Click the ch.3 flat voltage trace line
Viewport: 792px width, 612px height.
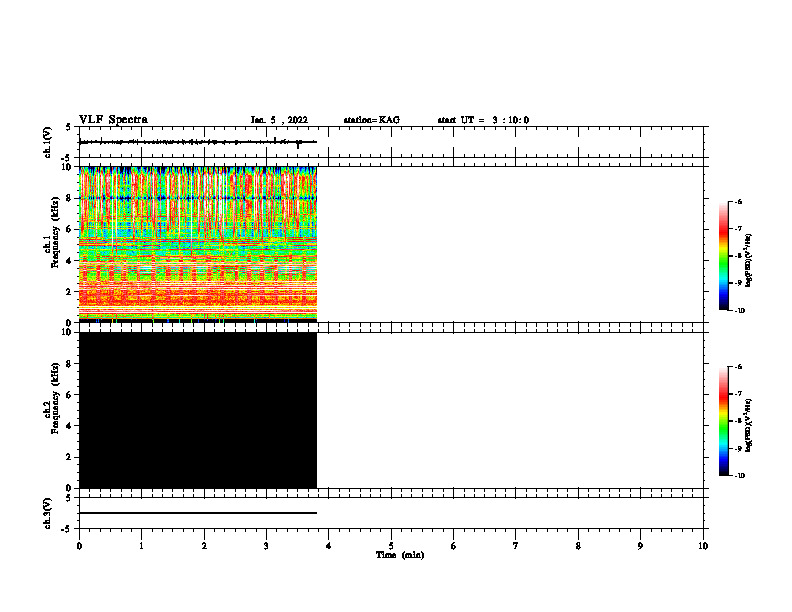pos(198,513)
